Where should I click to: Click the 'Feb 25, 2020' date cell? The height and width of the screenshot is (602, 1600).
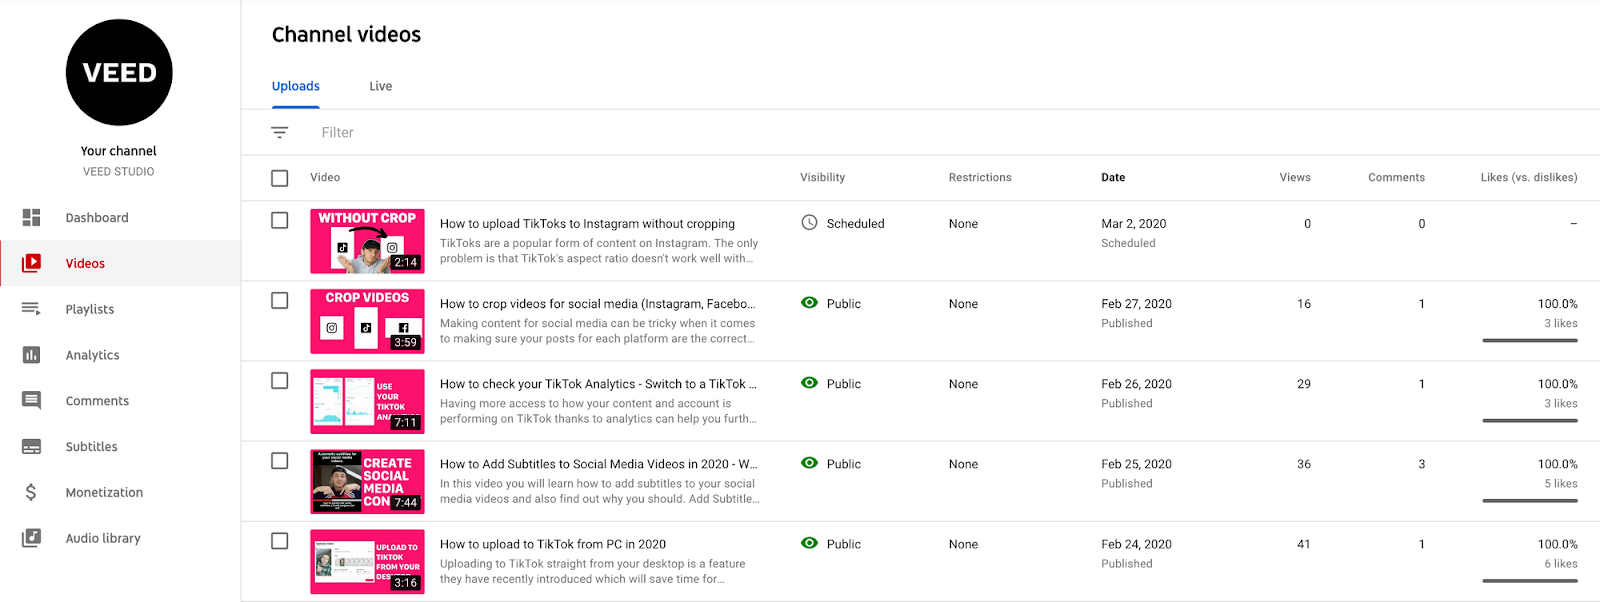1136,464
